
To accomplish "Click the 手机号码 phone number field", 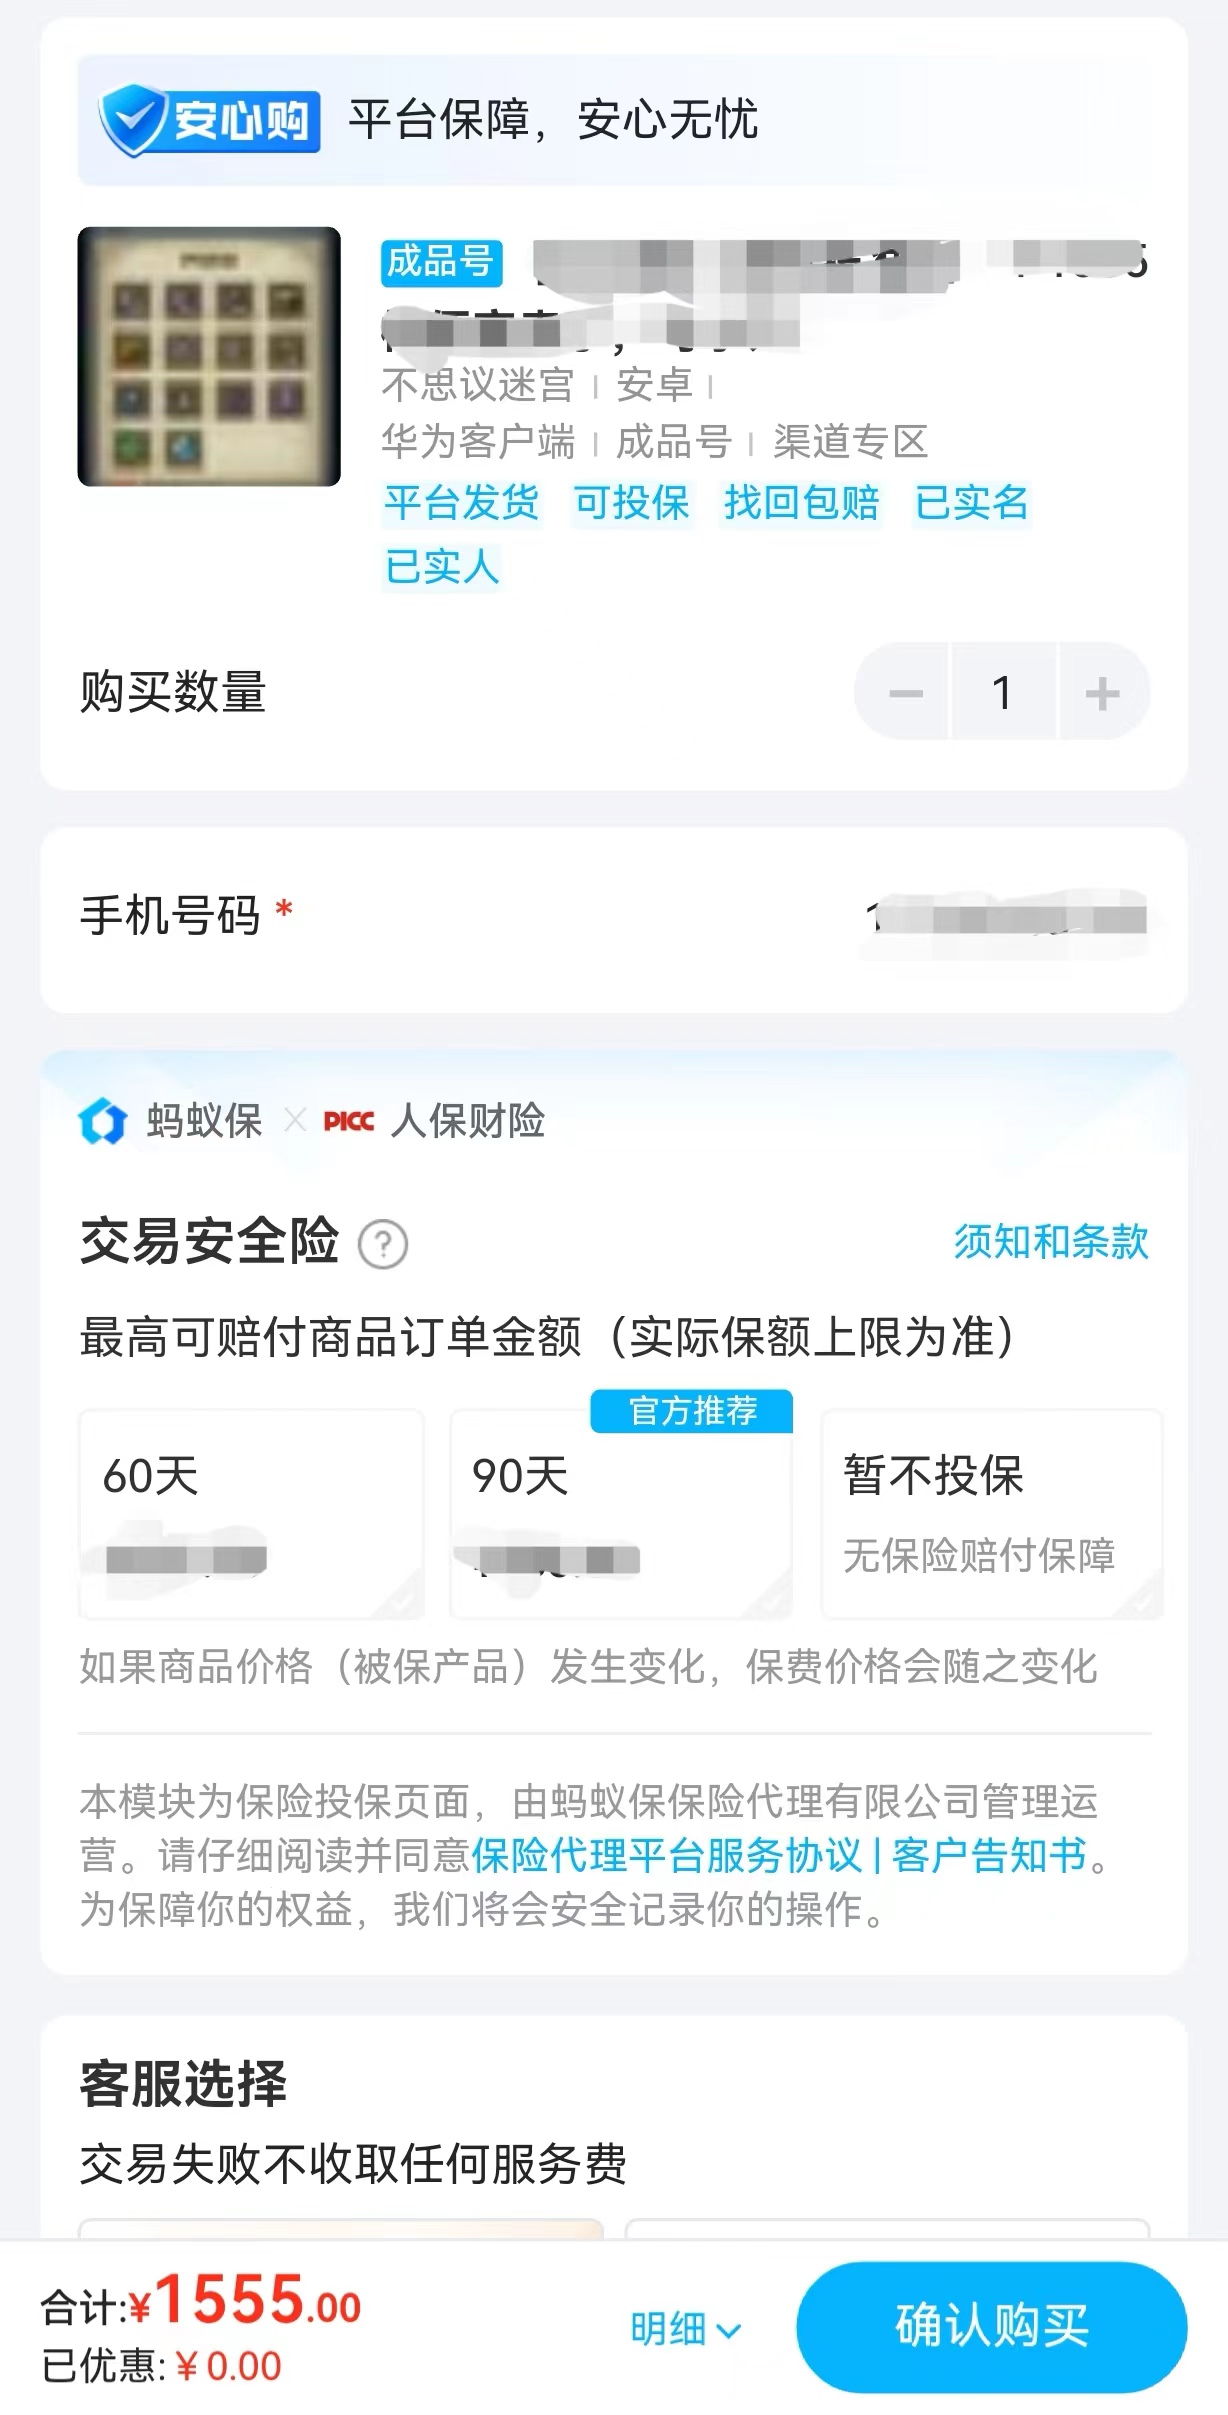I will click(1005, 918).
